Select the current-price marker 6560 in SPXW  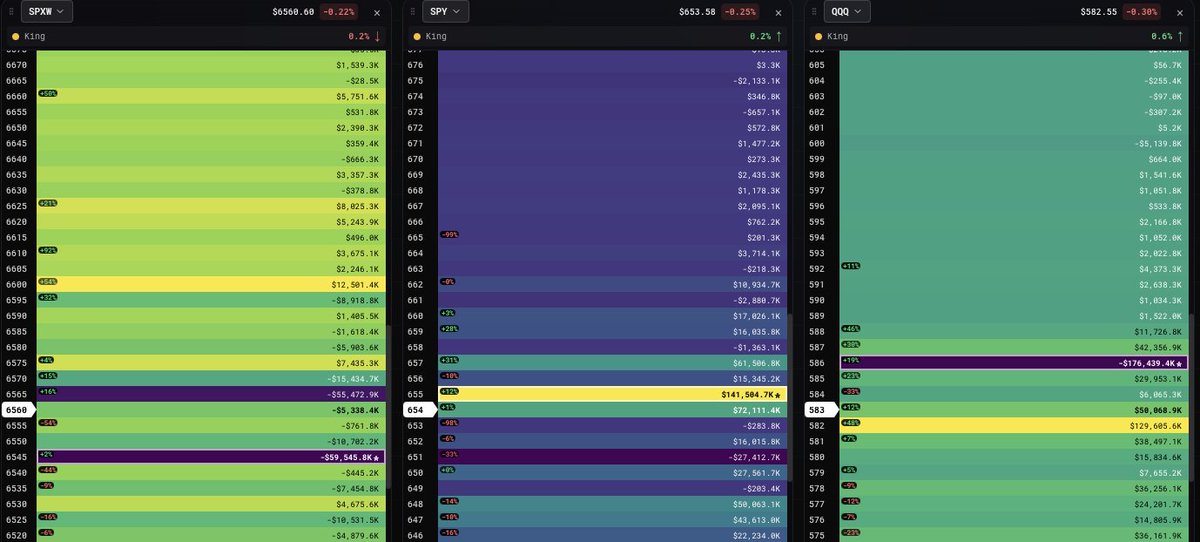17,410
